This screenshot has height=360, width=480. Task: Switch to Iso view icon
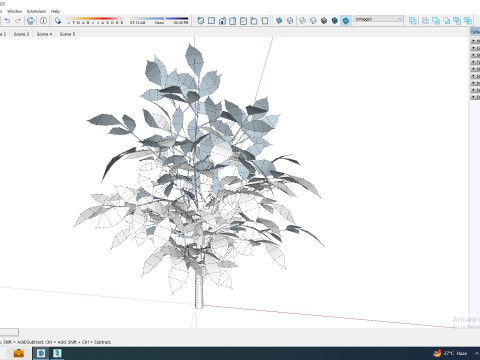201,21
